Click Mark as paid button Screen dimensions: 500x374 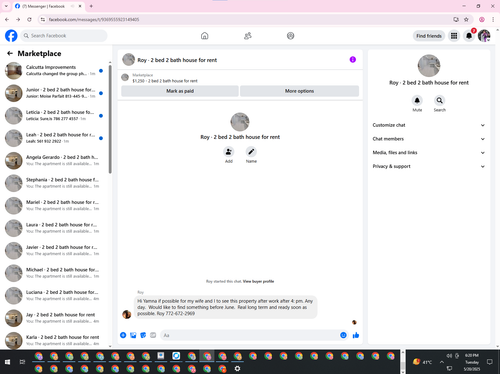pos(180,91)
